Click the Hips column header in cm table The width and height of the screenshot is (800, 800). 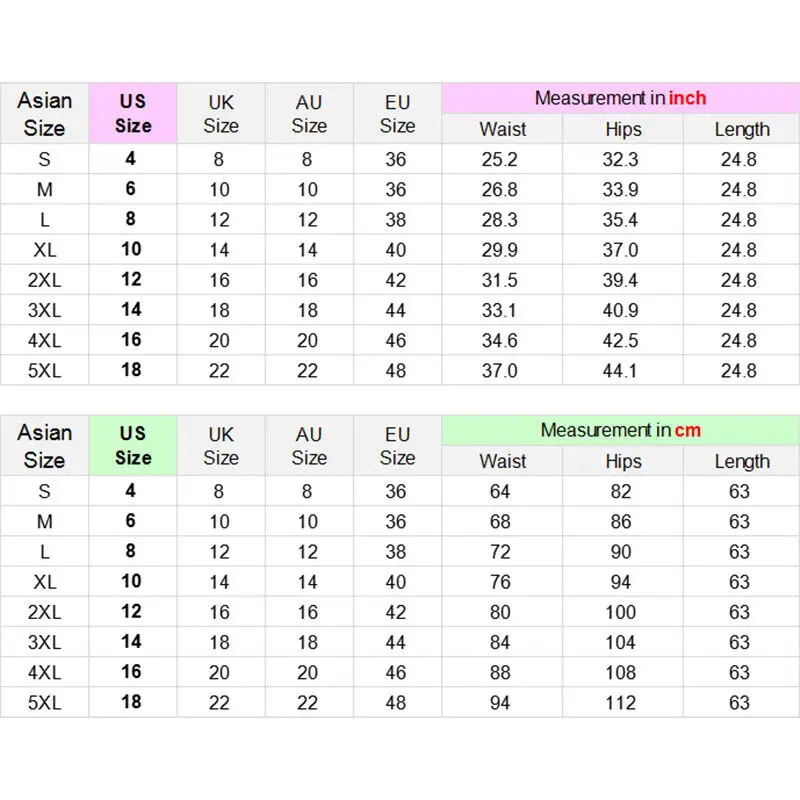tap(623, 461)
